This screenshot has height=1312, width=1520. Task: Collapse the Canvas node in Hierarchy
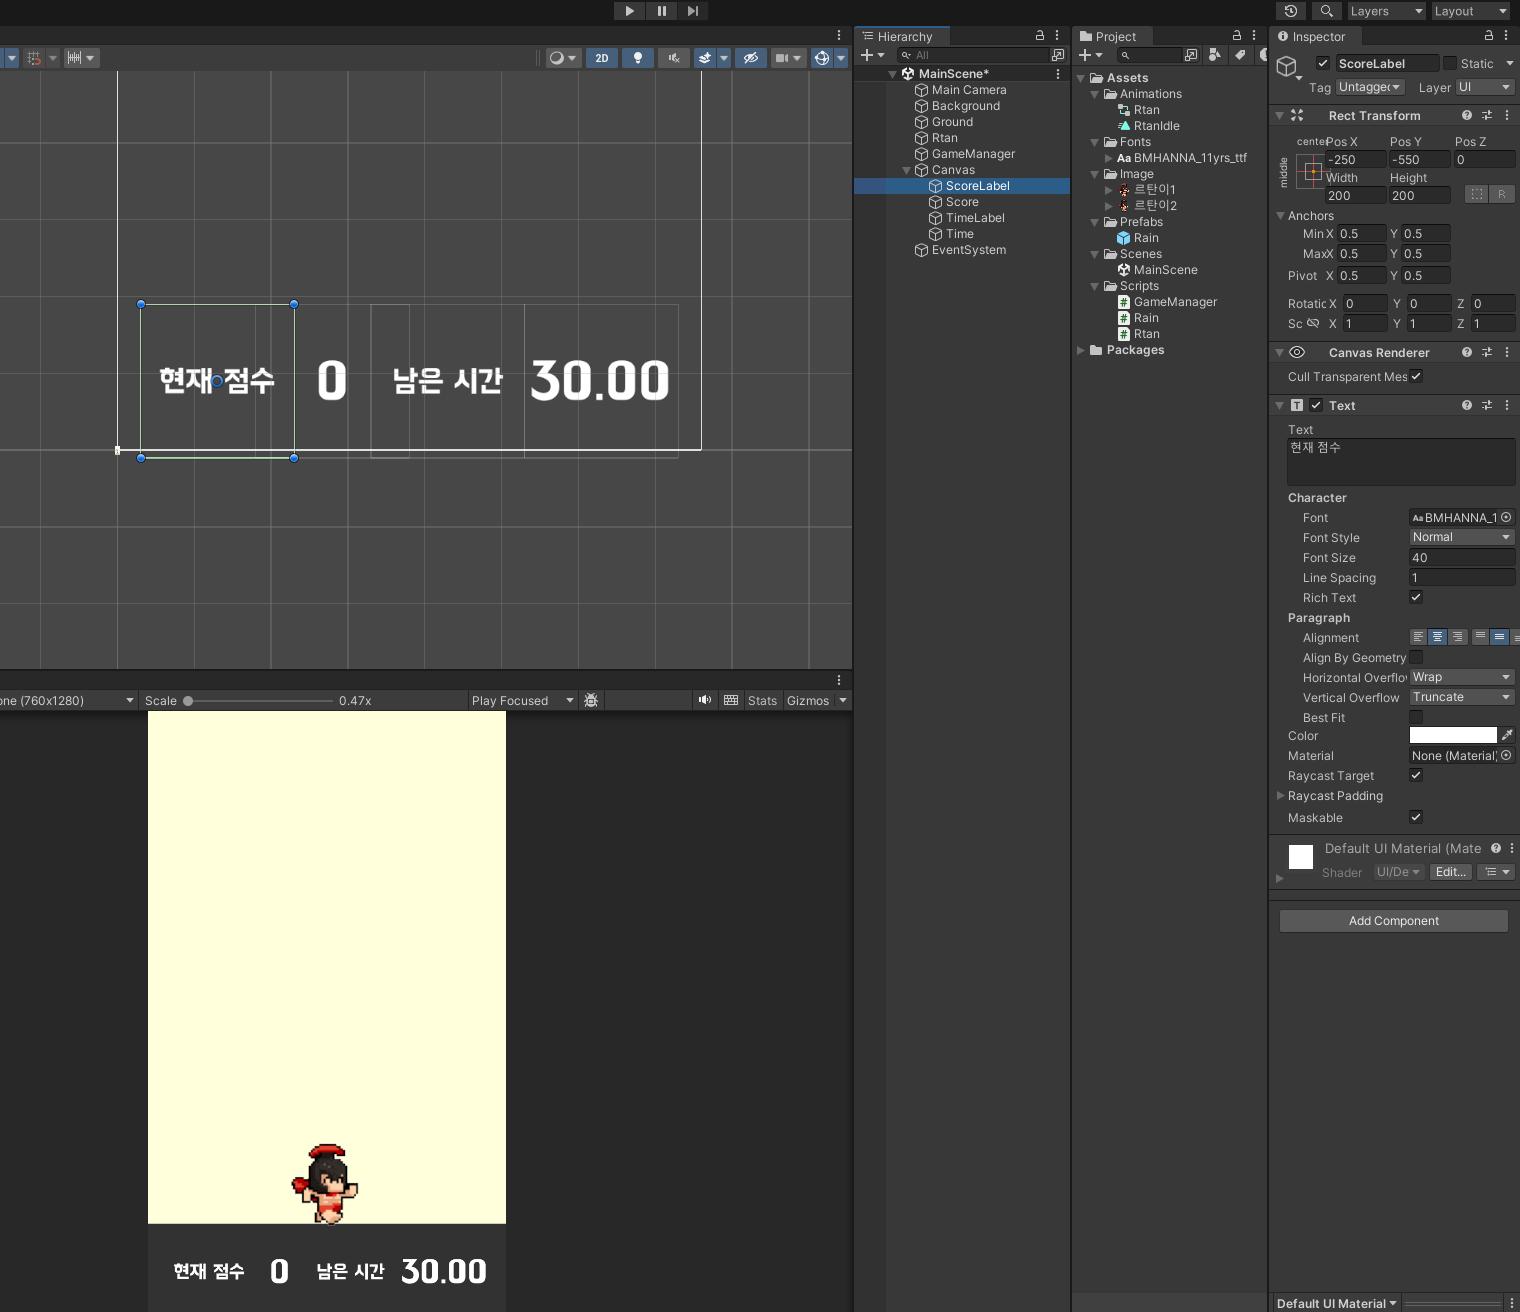tap(907, 170)
